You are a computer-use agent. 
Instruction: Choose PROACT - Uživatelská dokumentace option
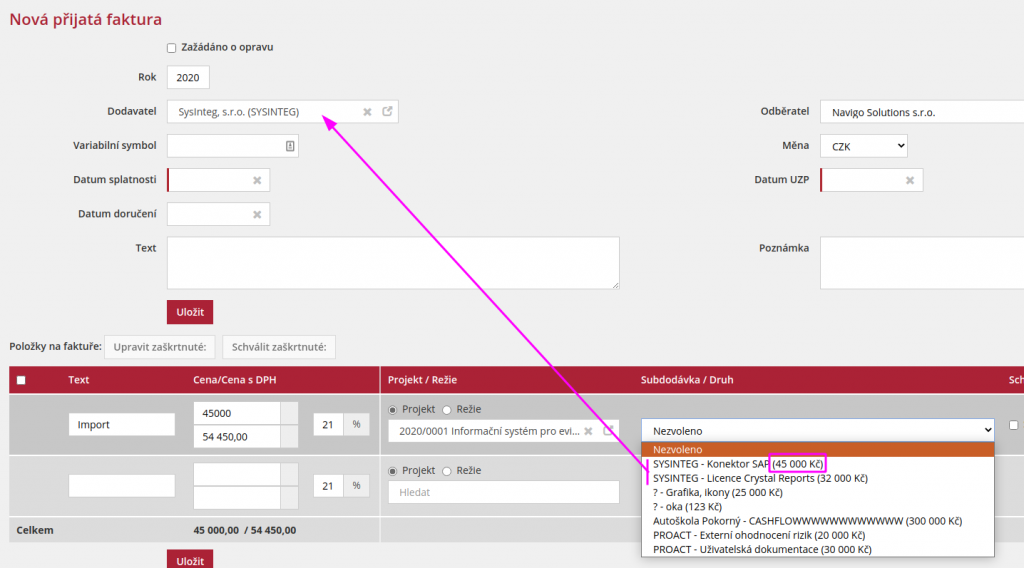tap(762, 549)
